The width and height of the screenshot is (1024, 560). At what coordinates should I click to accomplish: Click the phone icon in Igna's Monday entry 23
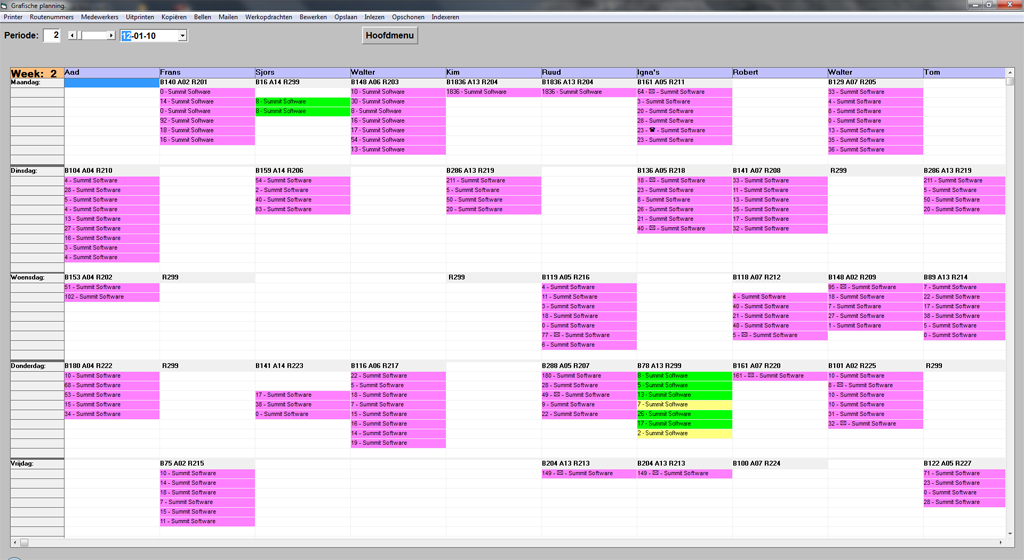pyautogui.click(x=654, y=130)
